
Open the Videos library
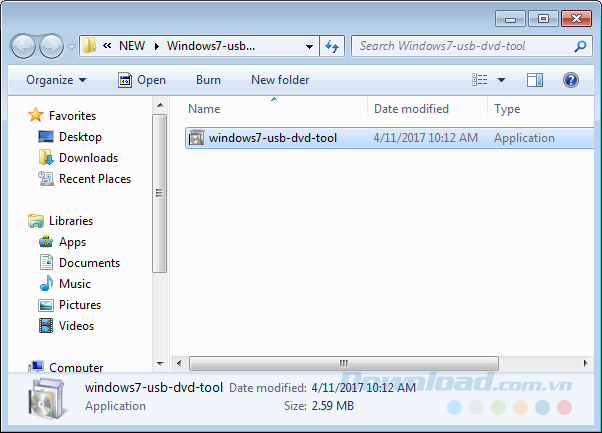click(76, 326)
